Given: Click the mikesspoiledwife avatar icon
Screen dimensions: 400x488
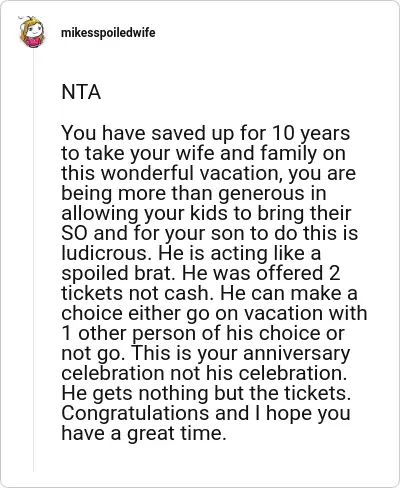Looking at the screenshot, I should 32,32.
